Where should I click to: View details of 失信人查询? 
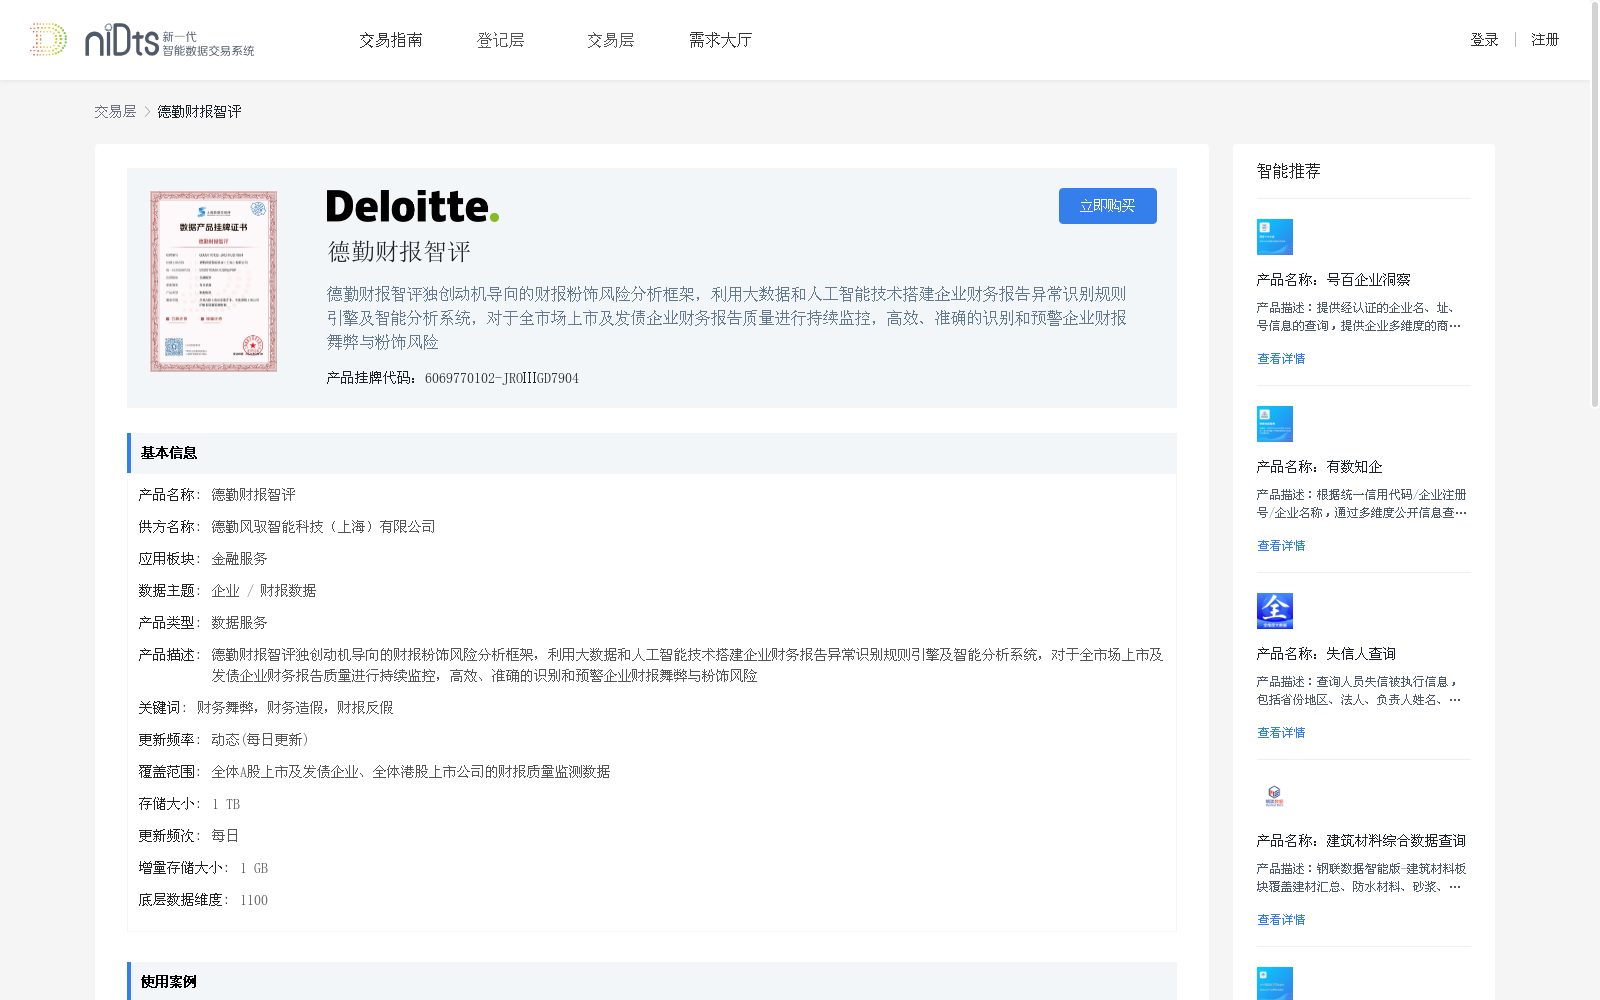(x=1281, y=733)
